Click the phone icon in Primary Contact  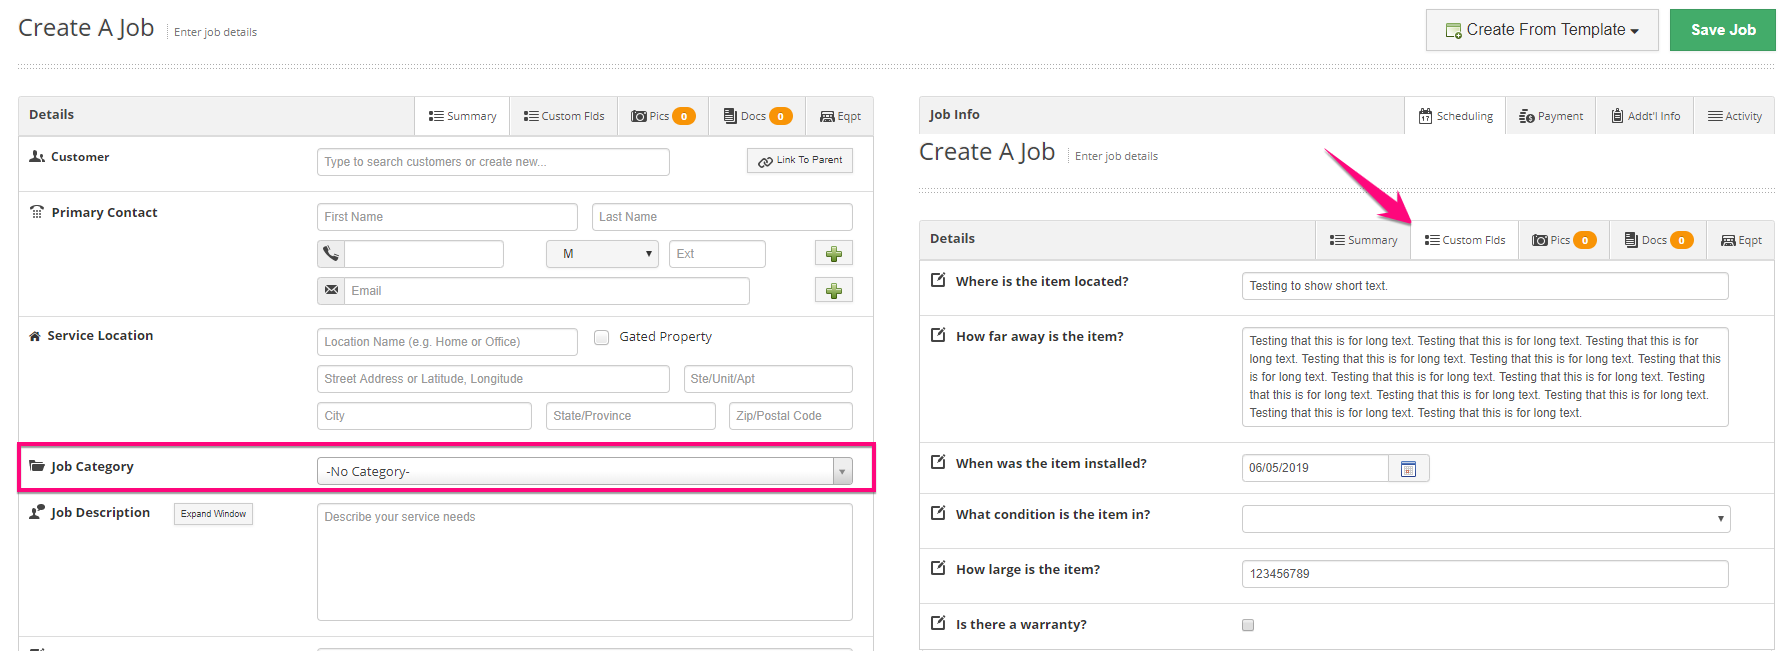[x=331, y=254]
